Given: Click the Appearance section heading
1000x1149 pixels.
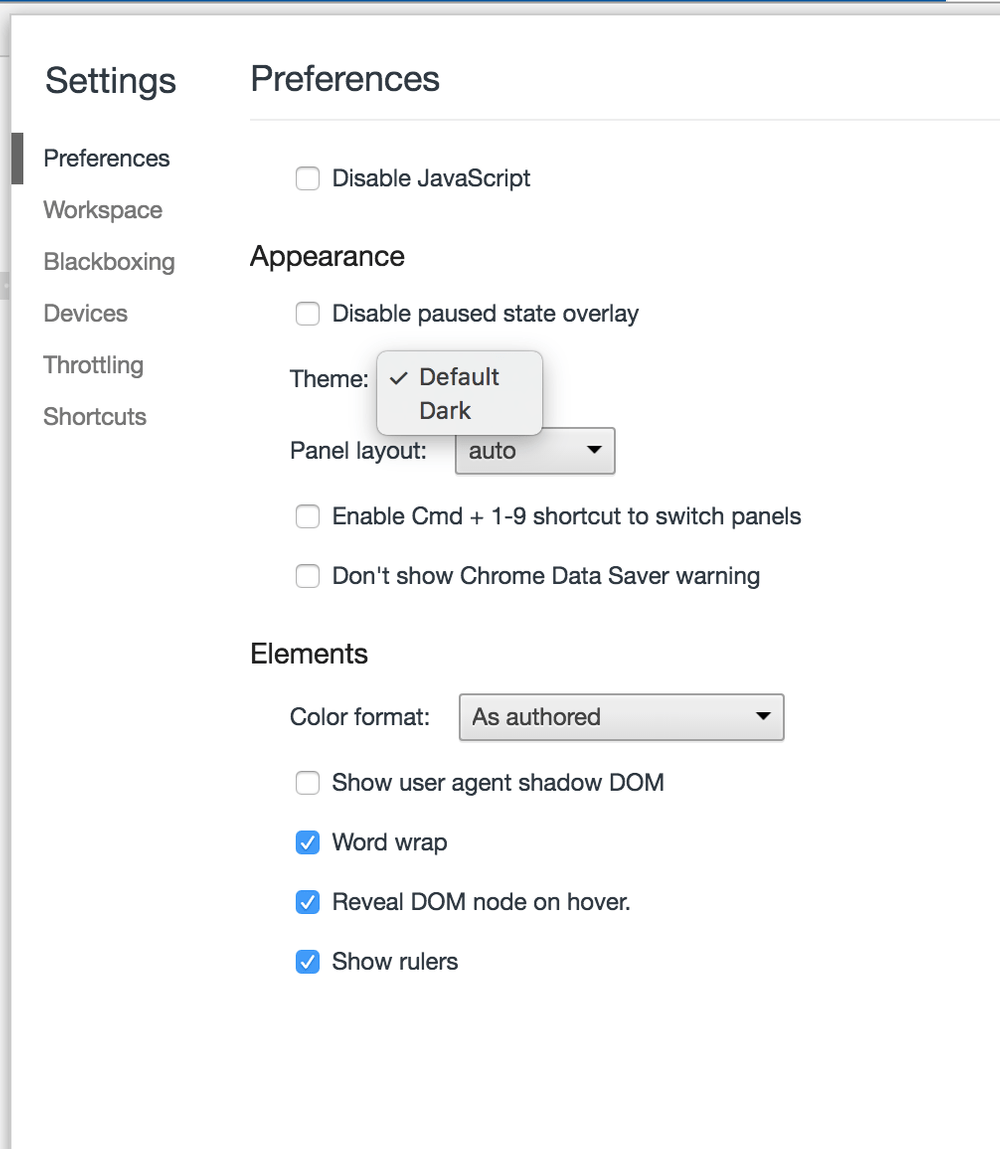Looking at the screenshot, I should 327,257.
